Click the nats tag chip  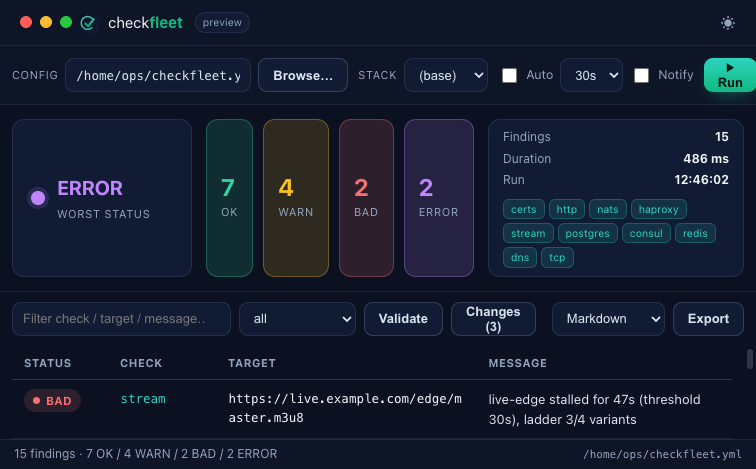(608, 209)
